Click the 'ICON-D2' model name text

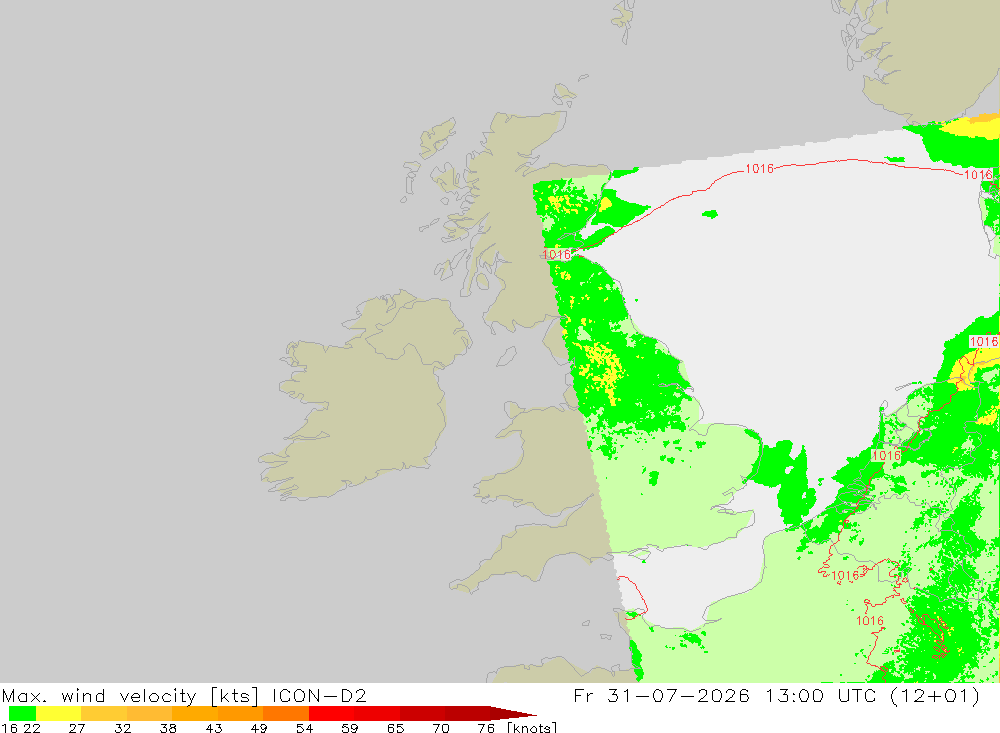pos(319,695)
